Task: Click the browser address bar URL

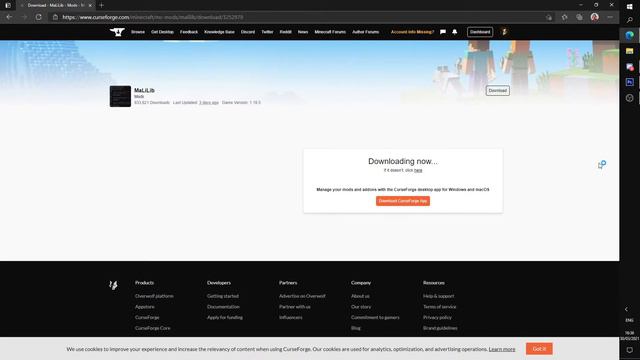Action: (x=153, y=17)
